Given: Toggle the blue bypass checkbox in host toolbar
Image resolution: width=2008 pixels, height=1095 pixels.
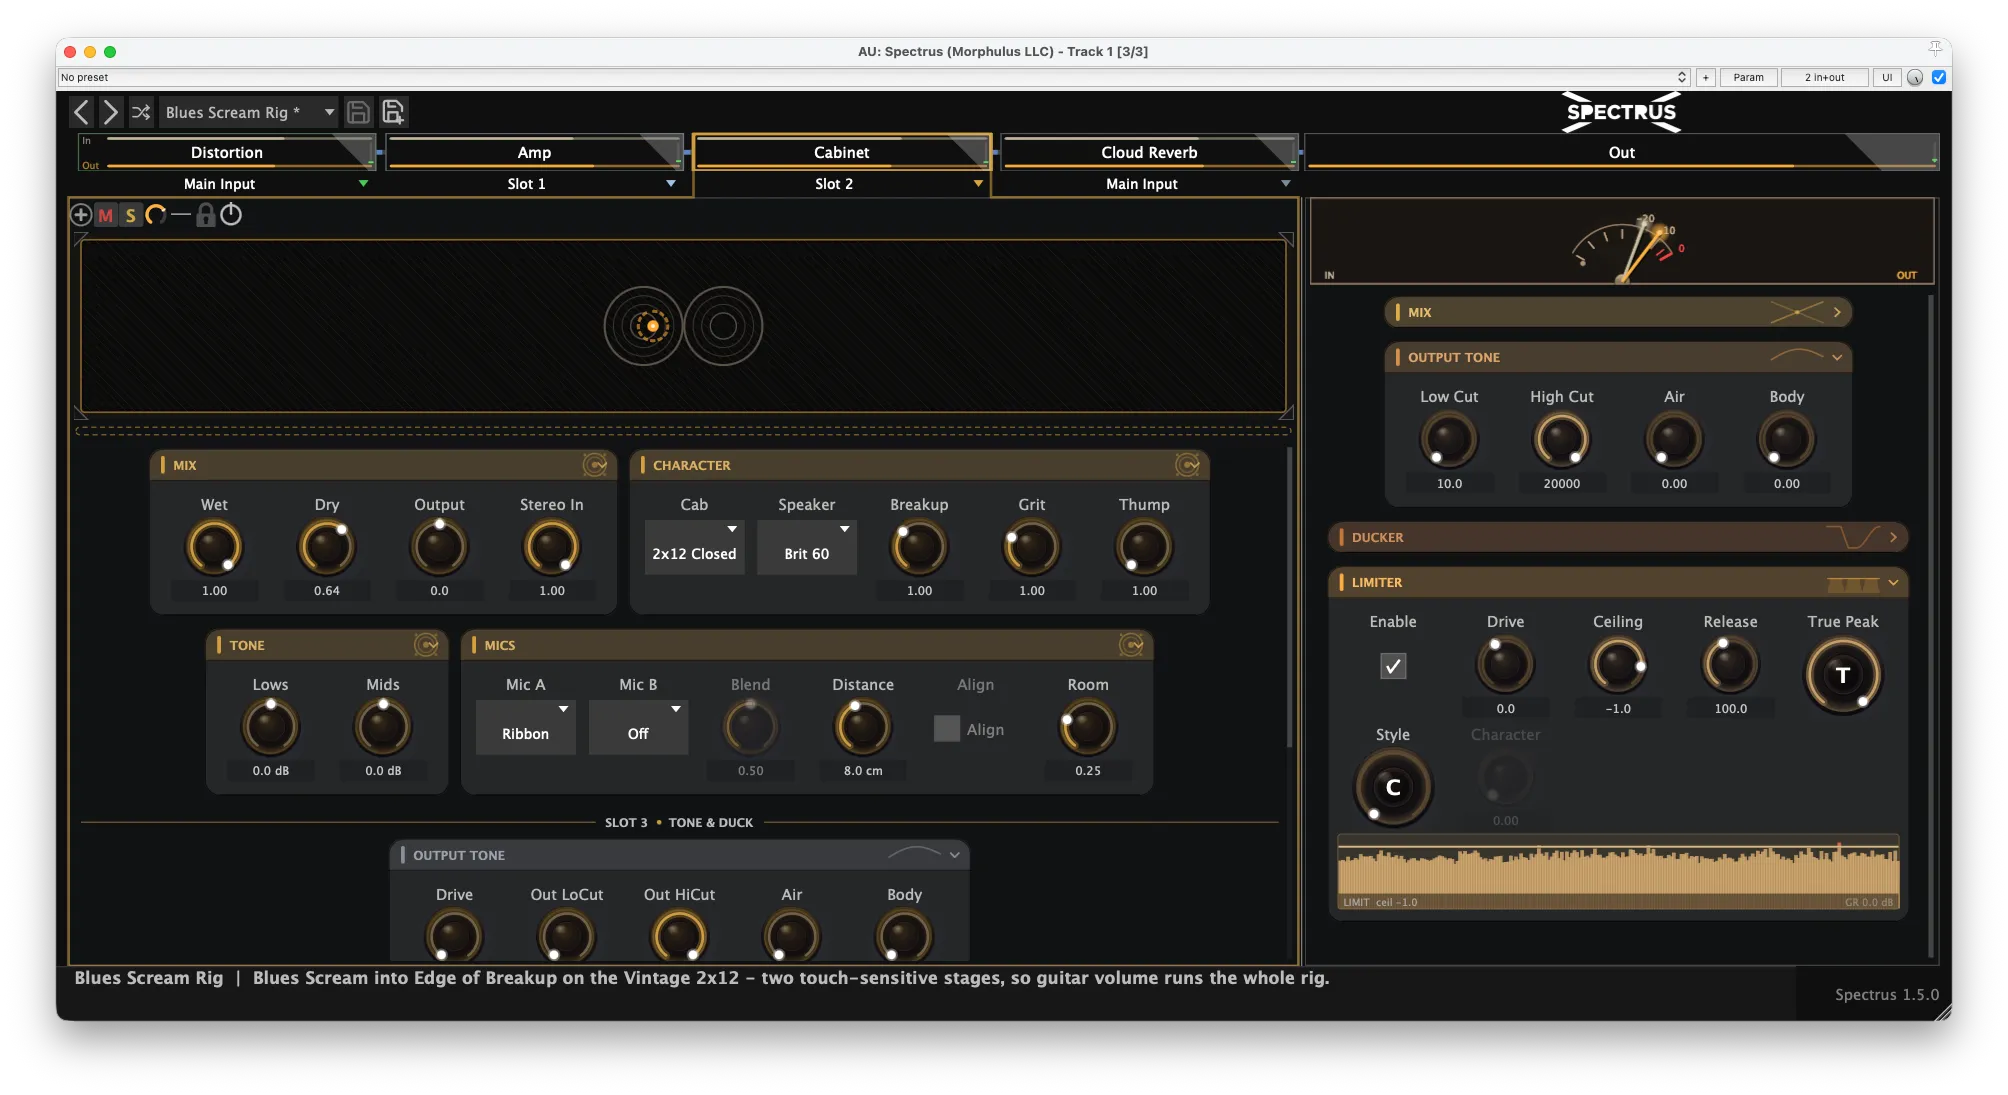Looking at the screenshot, I should click(x=1938, y=77).
